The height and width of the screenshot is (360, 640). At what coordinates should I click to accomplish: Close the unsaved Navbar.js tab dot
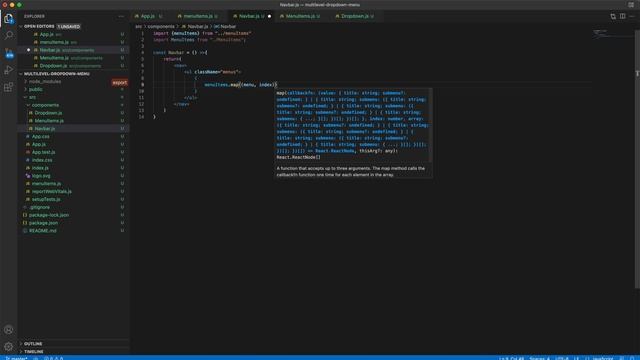tap(269, 16)
